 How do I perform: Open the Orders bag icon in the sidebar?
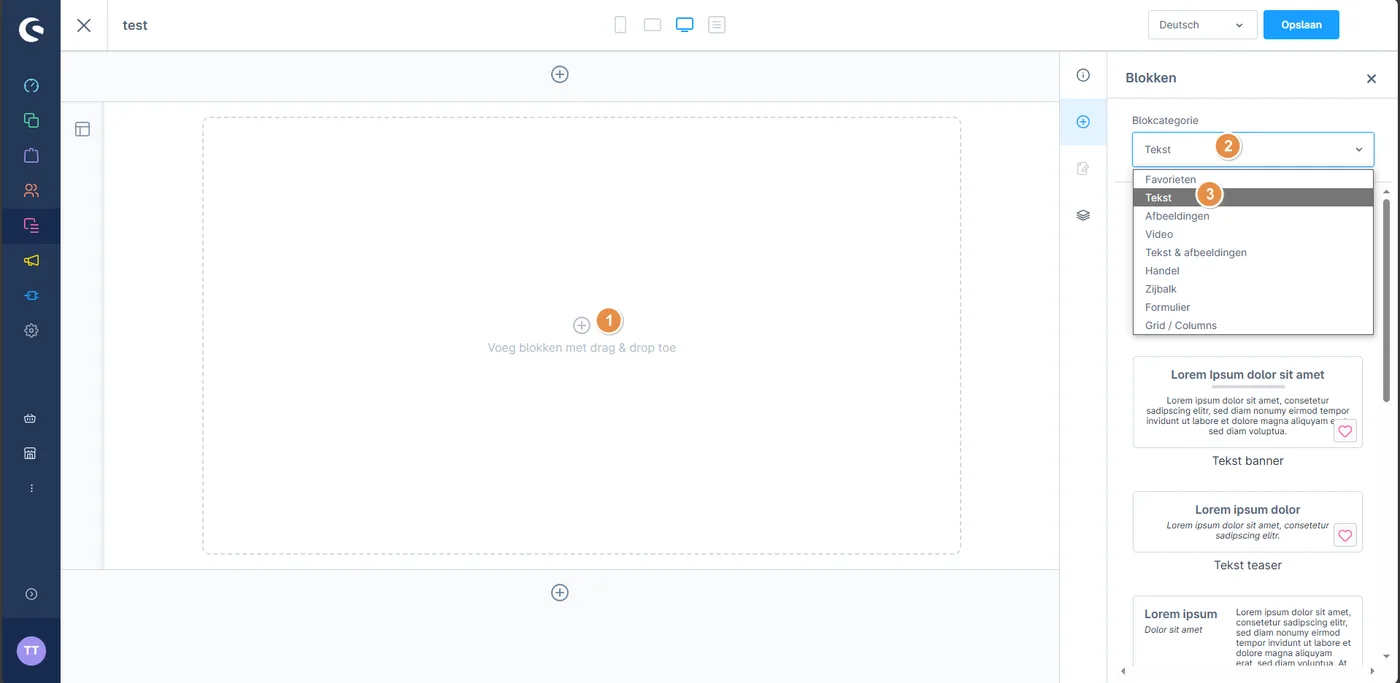pos(31,155)
